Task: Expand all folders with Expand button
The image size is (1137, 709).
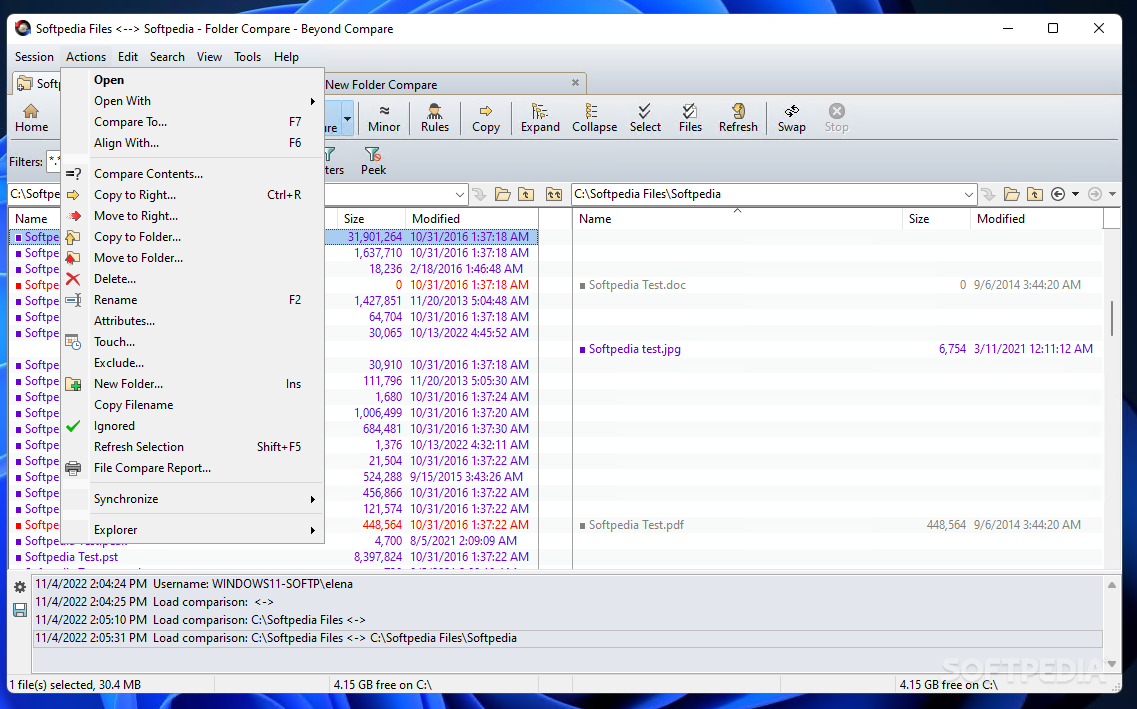Action: (x=540, y=118)
